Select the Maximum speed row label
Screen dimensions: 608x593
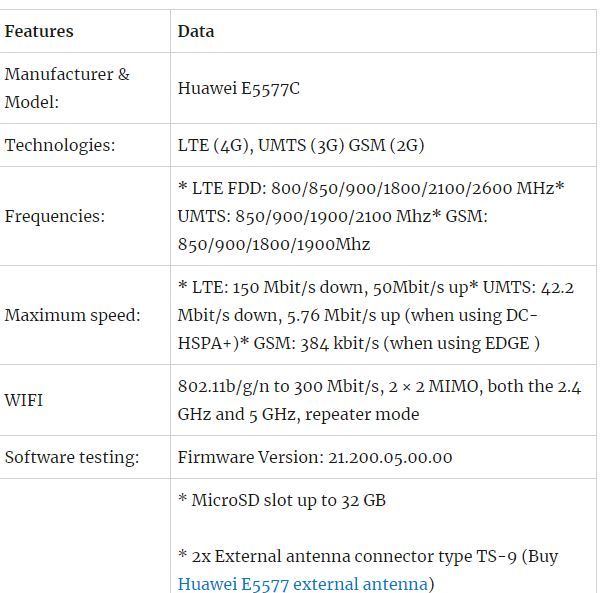pyautogui.click(x=73, y=315)
